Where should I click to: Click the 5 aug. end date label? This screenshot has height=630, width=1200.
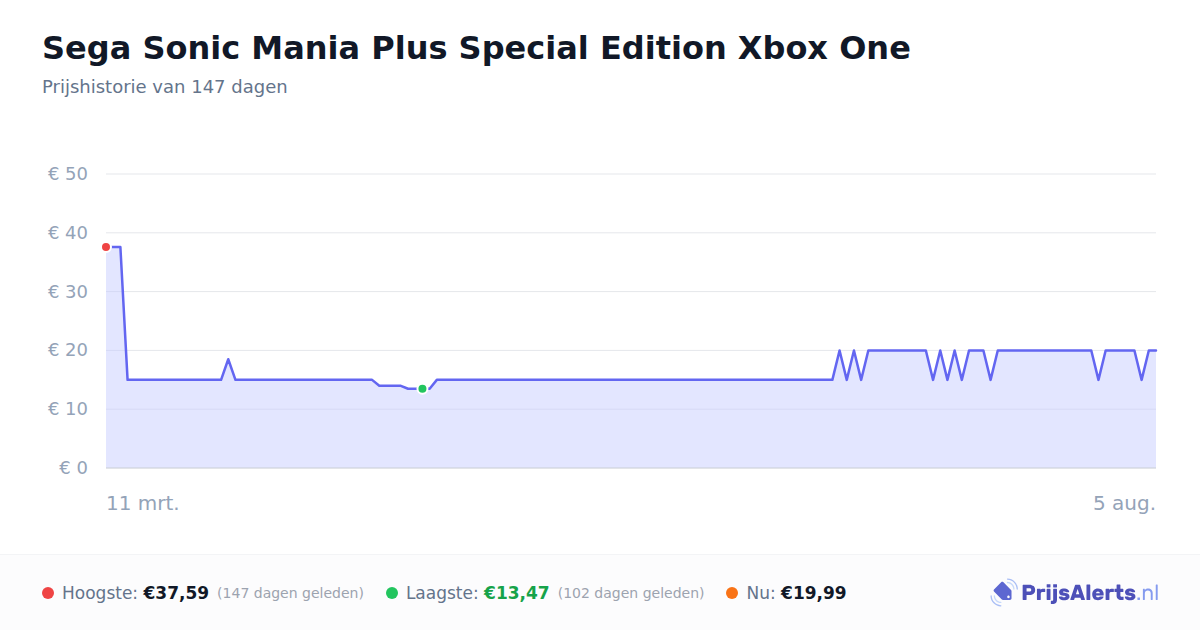coord(1124,503)
